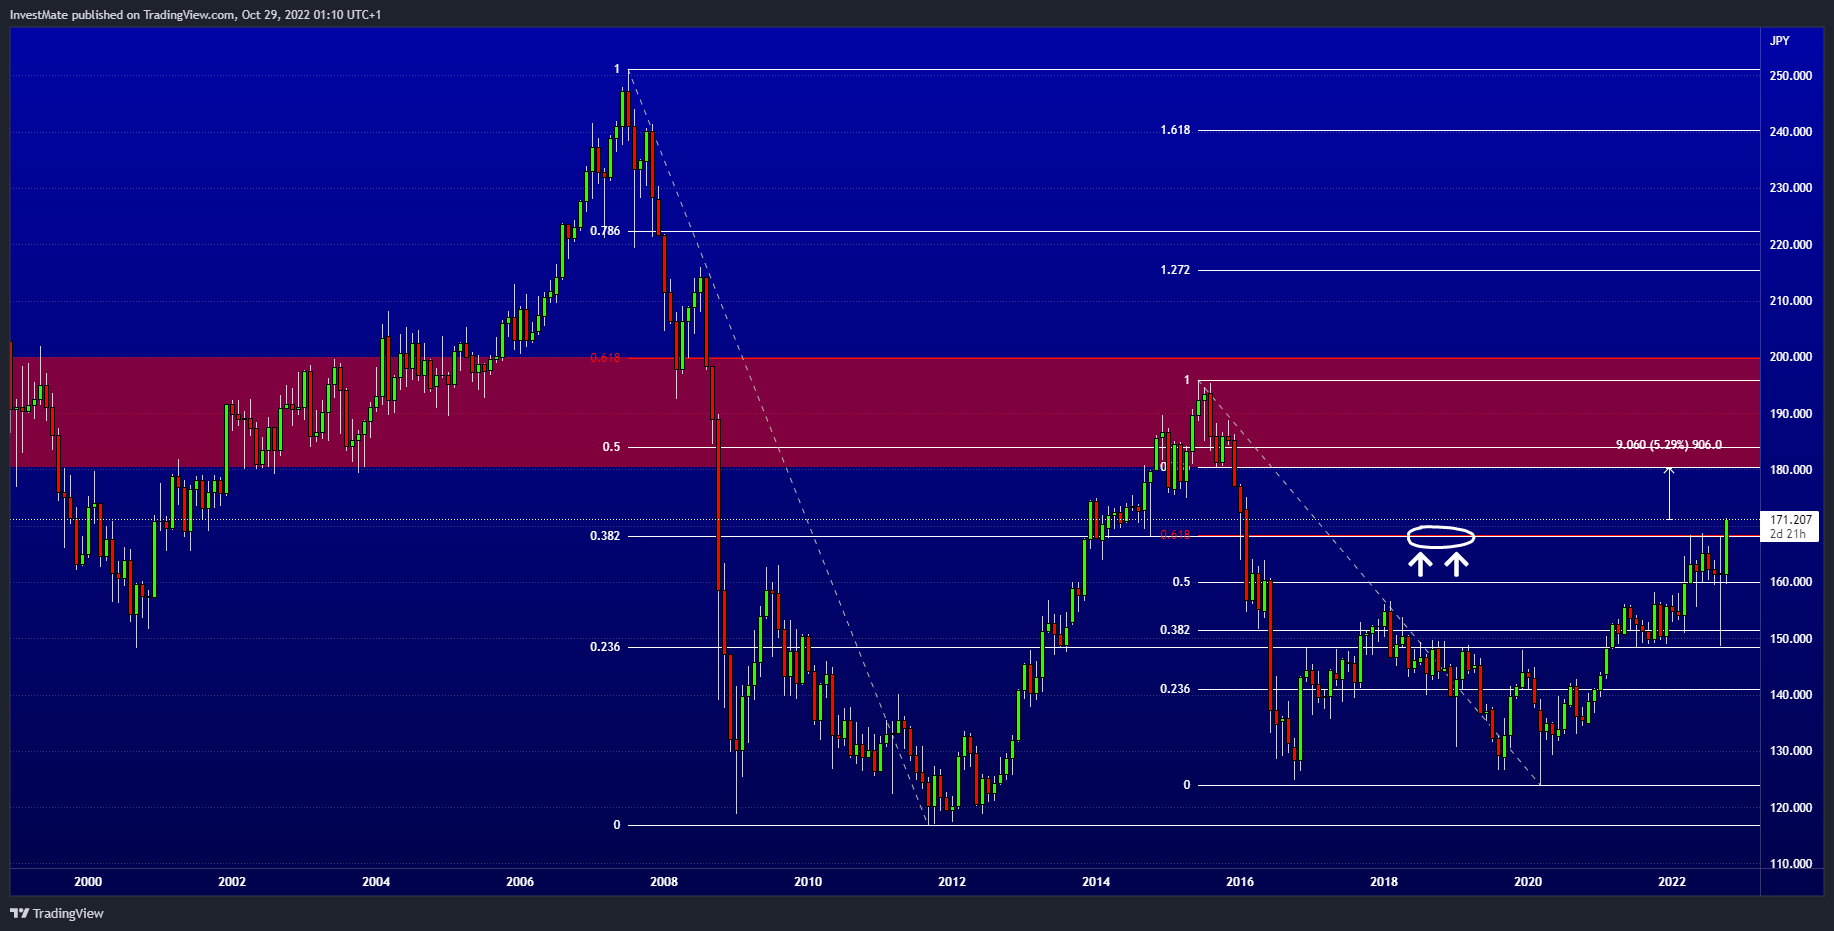
Task: Select the 0.382 label of the 2015-2020 Fibonacci
Action: tap(1175, 630)
